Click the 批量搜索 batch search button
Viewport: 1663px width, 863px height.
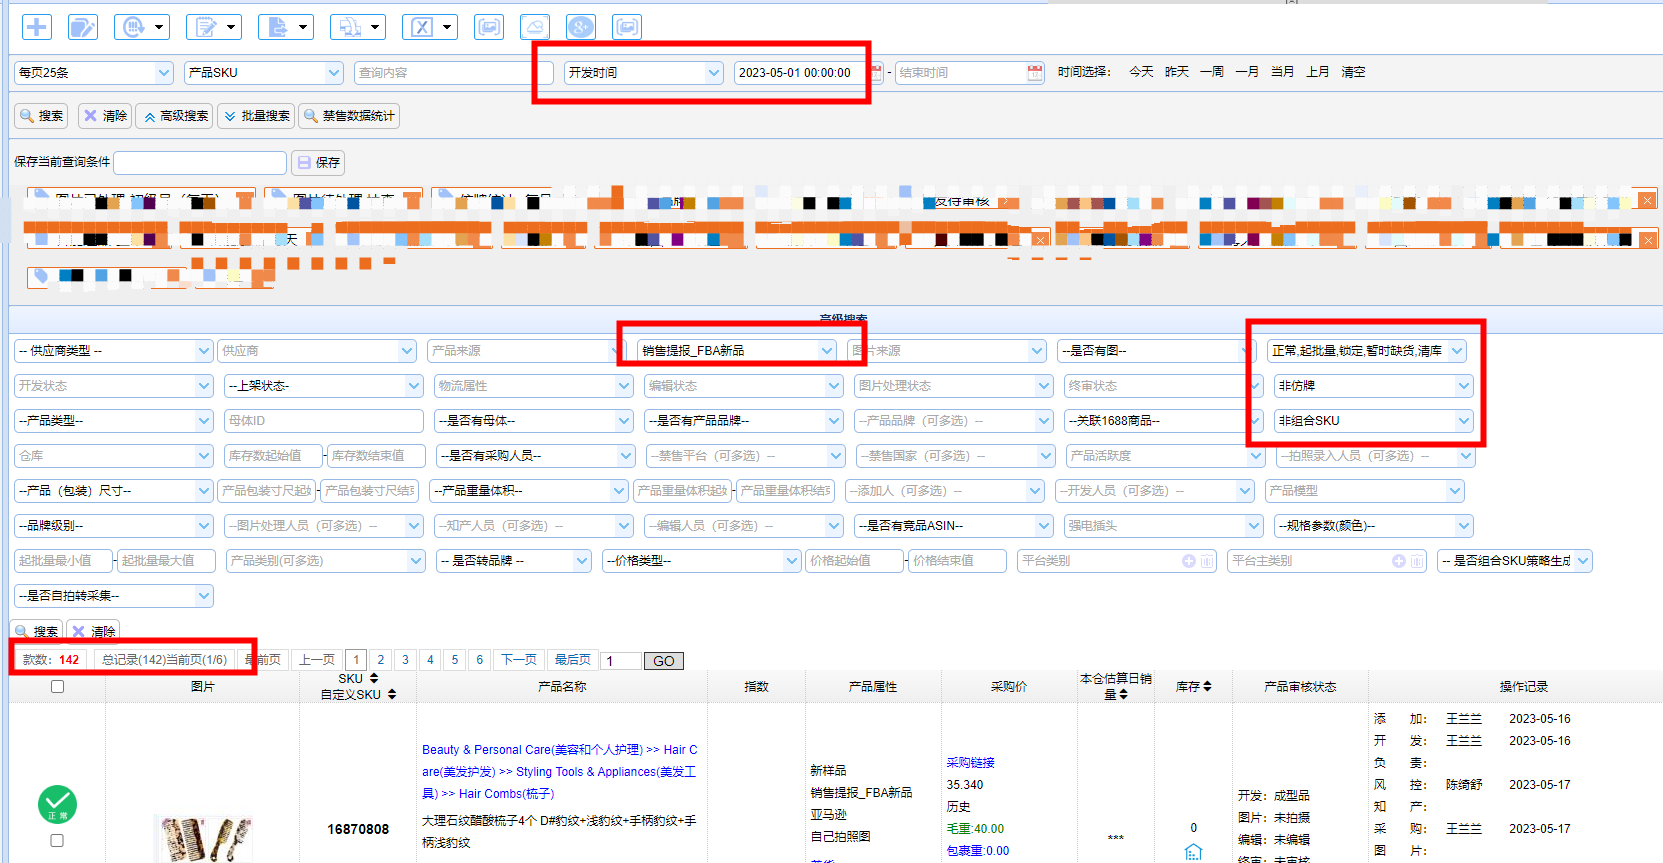point(257,116)
